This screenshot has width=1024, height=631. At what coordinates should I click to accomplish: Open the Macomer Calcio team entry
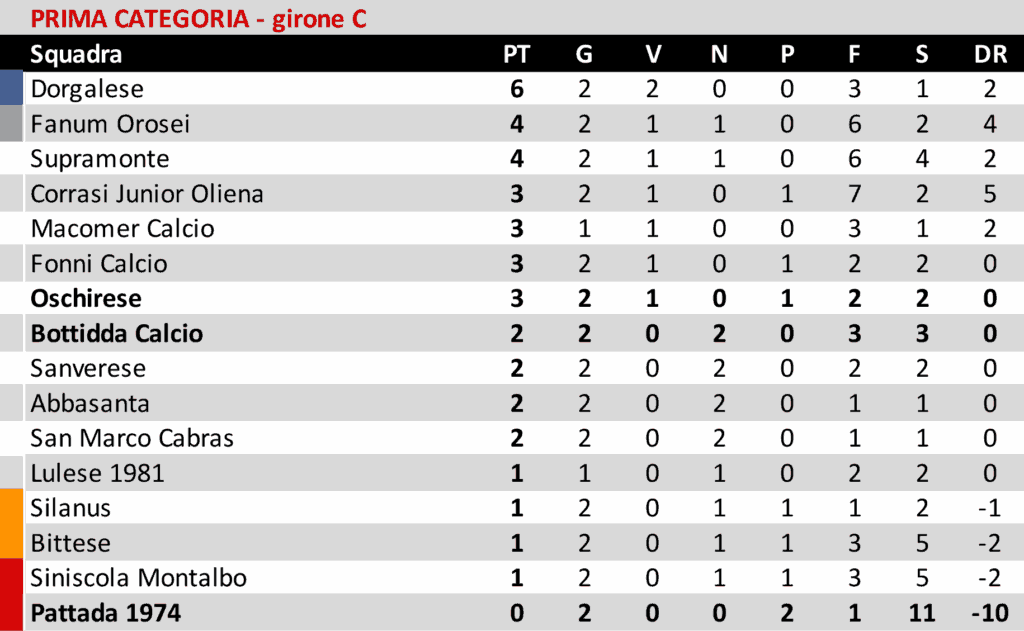pos(122,228)
